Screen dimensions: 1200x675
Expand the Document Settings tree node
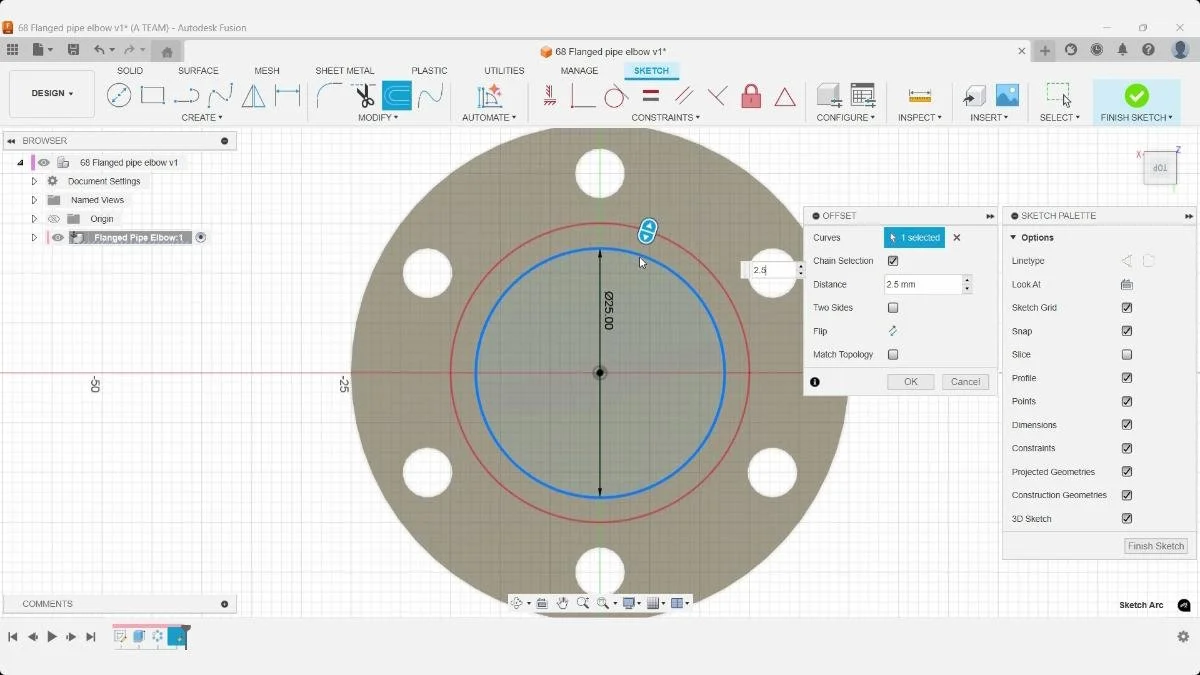34,181
